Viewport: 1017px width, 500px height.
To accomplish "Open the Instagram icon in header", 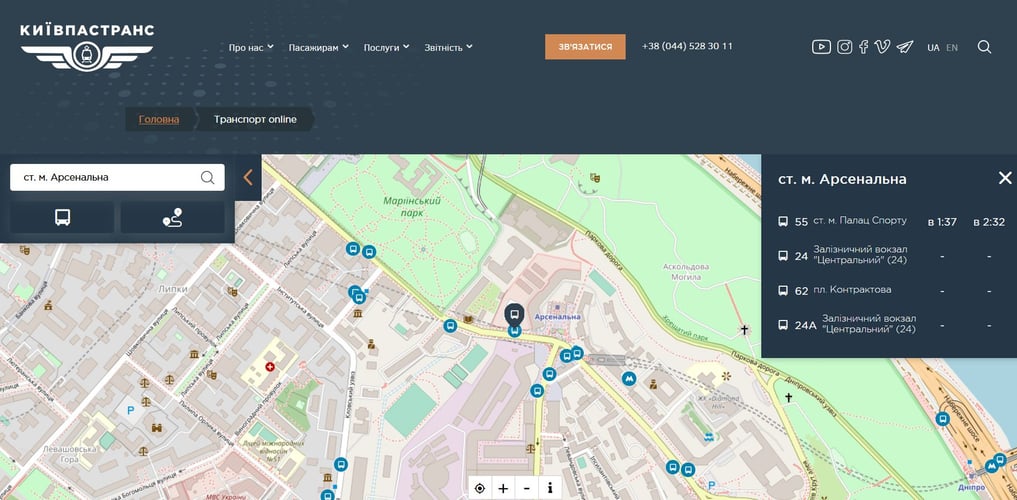I will coord(845,47).
